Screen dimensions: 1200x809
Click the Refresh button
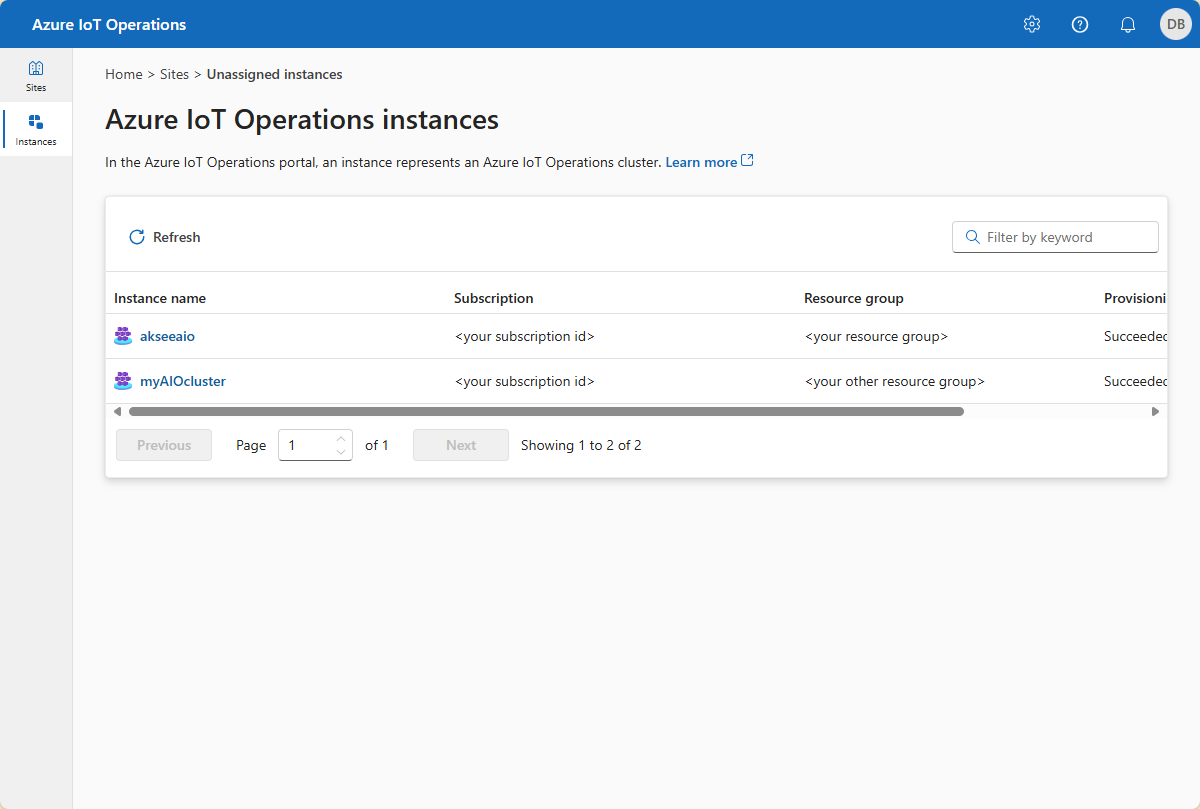(x=165, y=237)
